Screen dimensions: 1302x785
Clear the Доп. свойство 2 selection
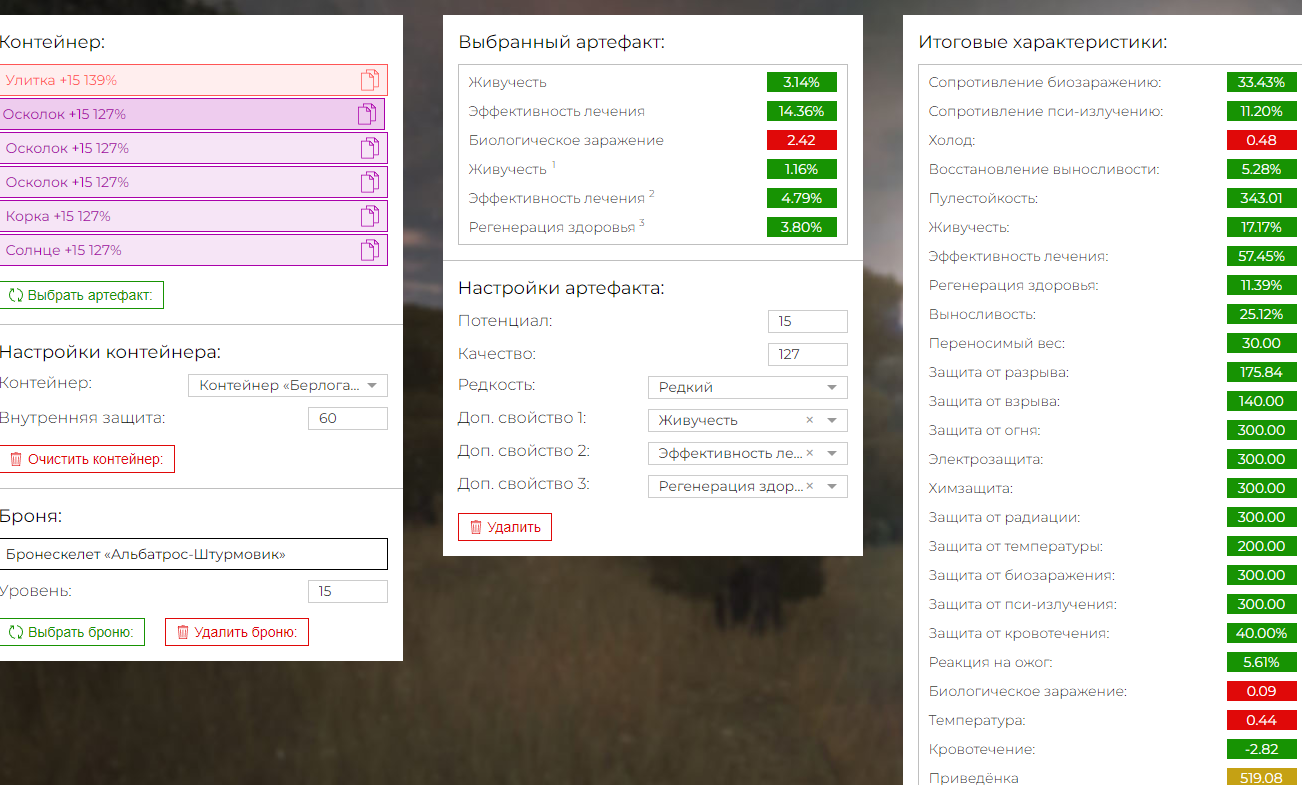(x=810, y=454)
